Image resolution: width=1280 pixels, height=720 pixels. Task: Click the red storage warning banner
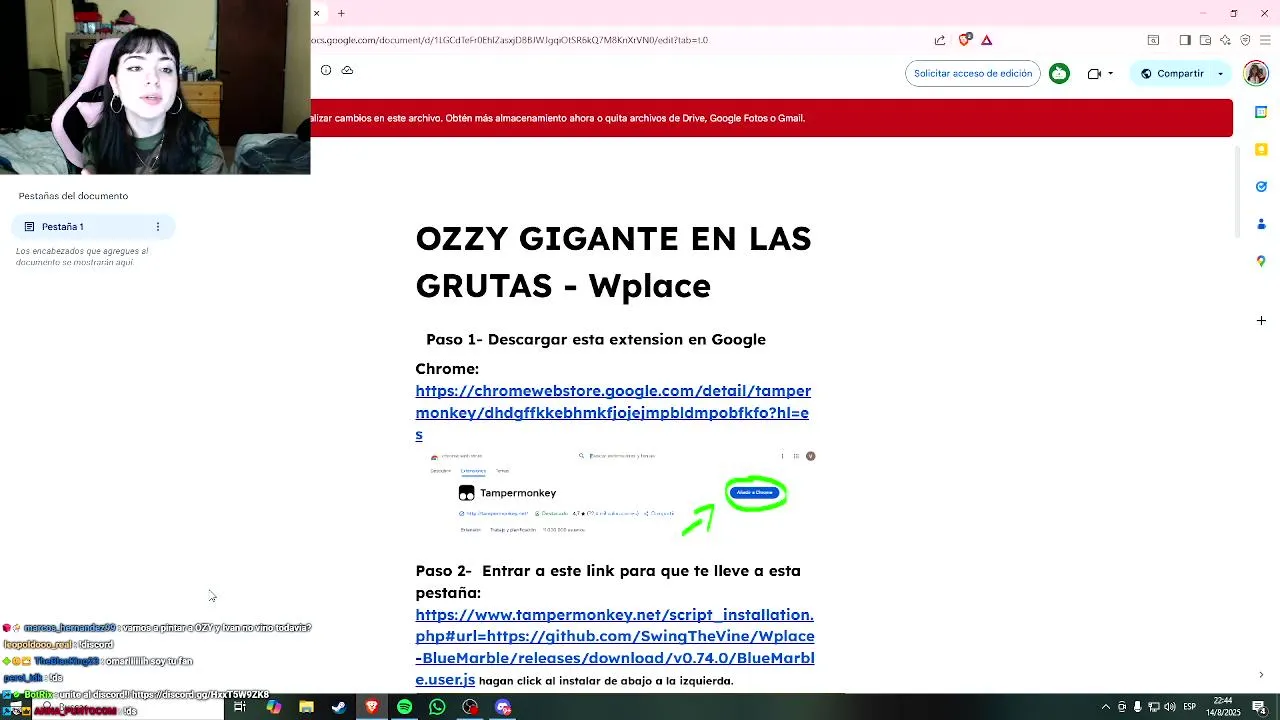click(x=772, y=118)
